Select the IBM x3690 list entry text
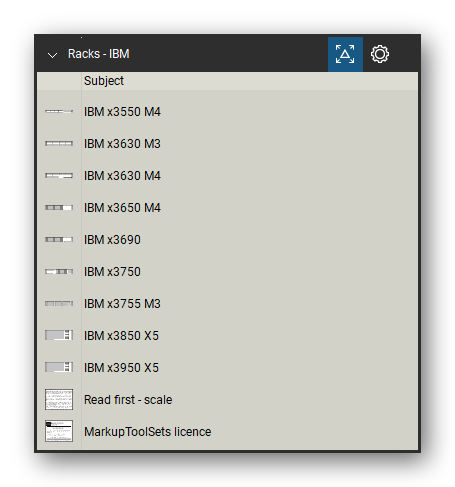This screenshot has height=487, width=455. (x=112, y=240)
